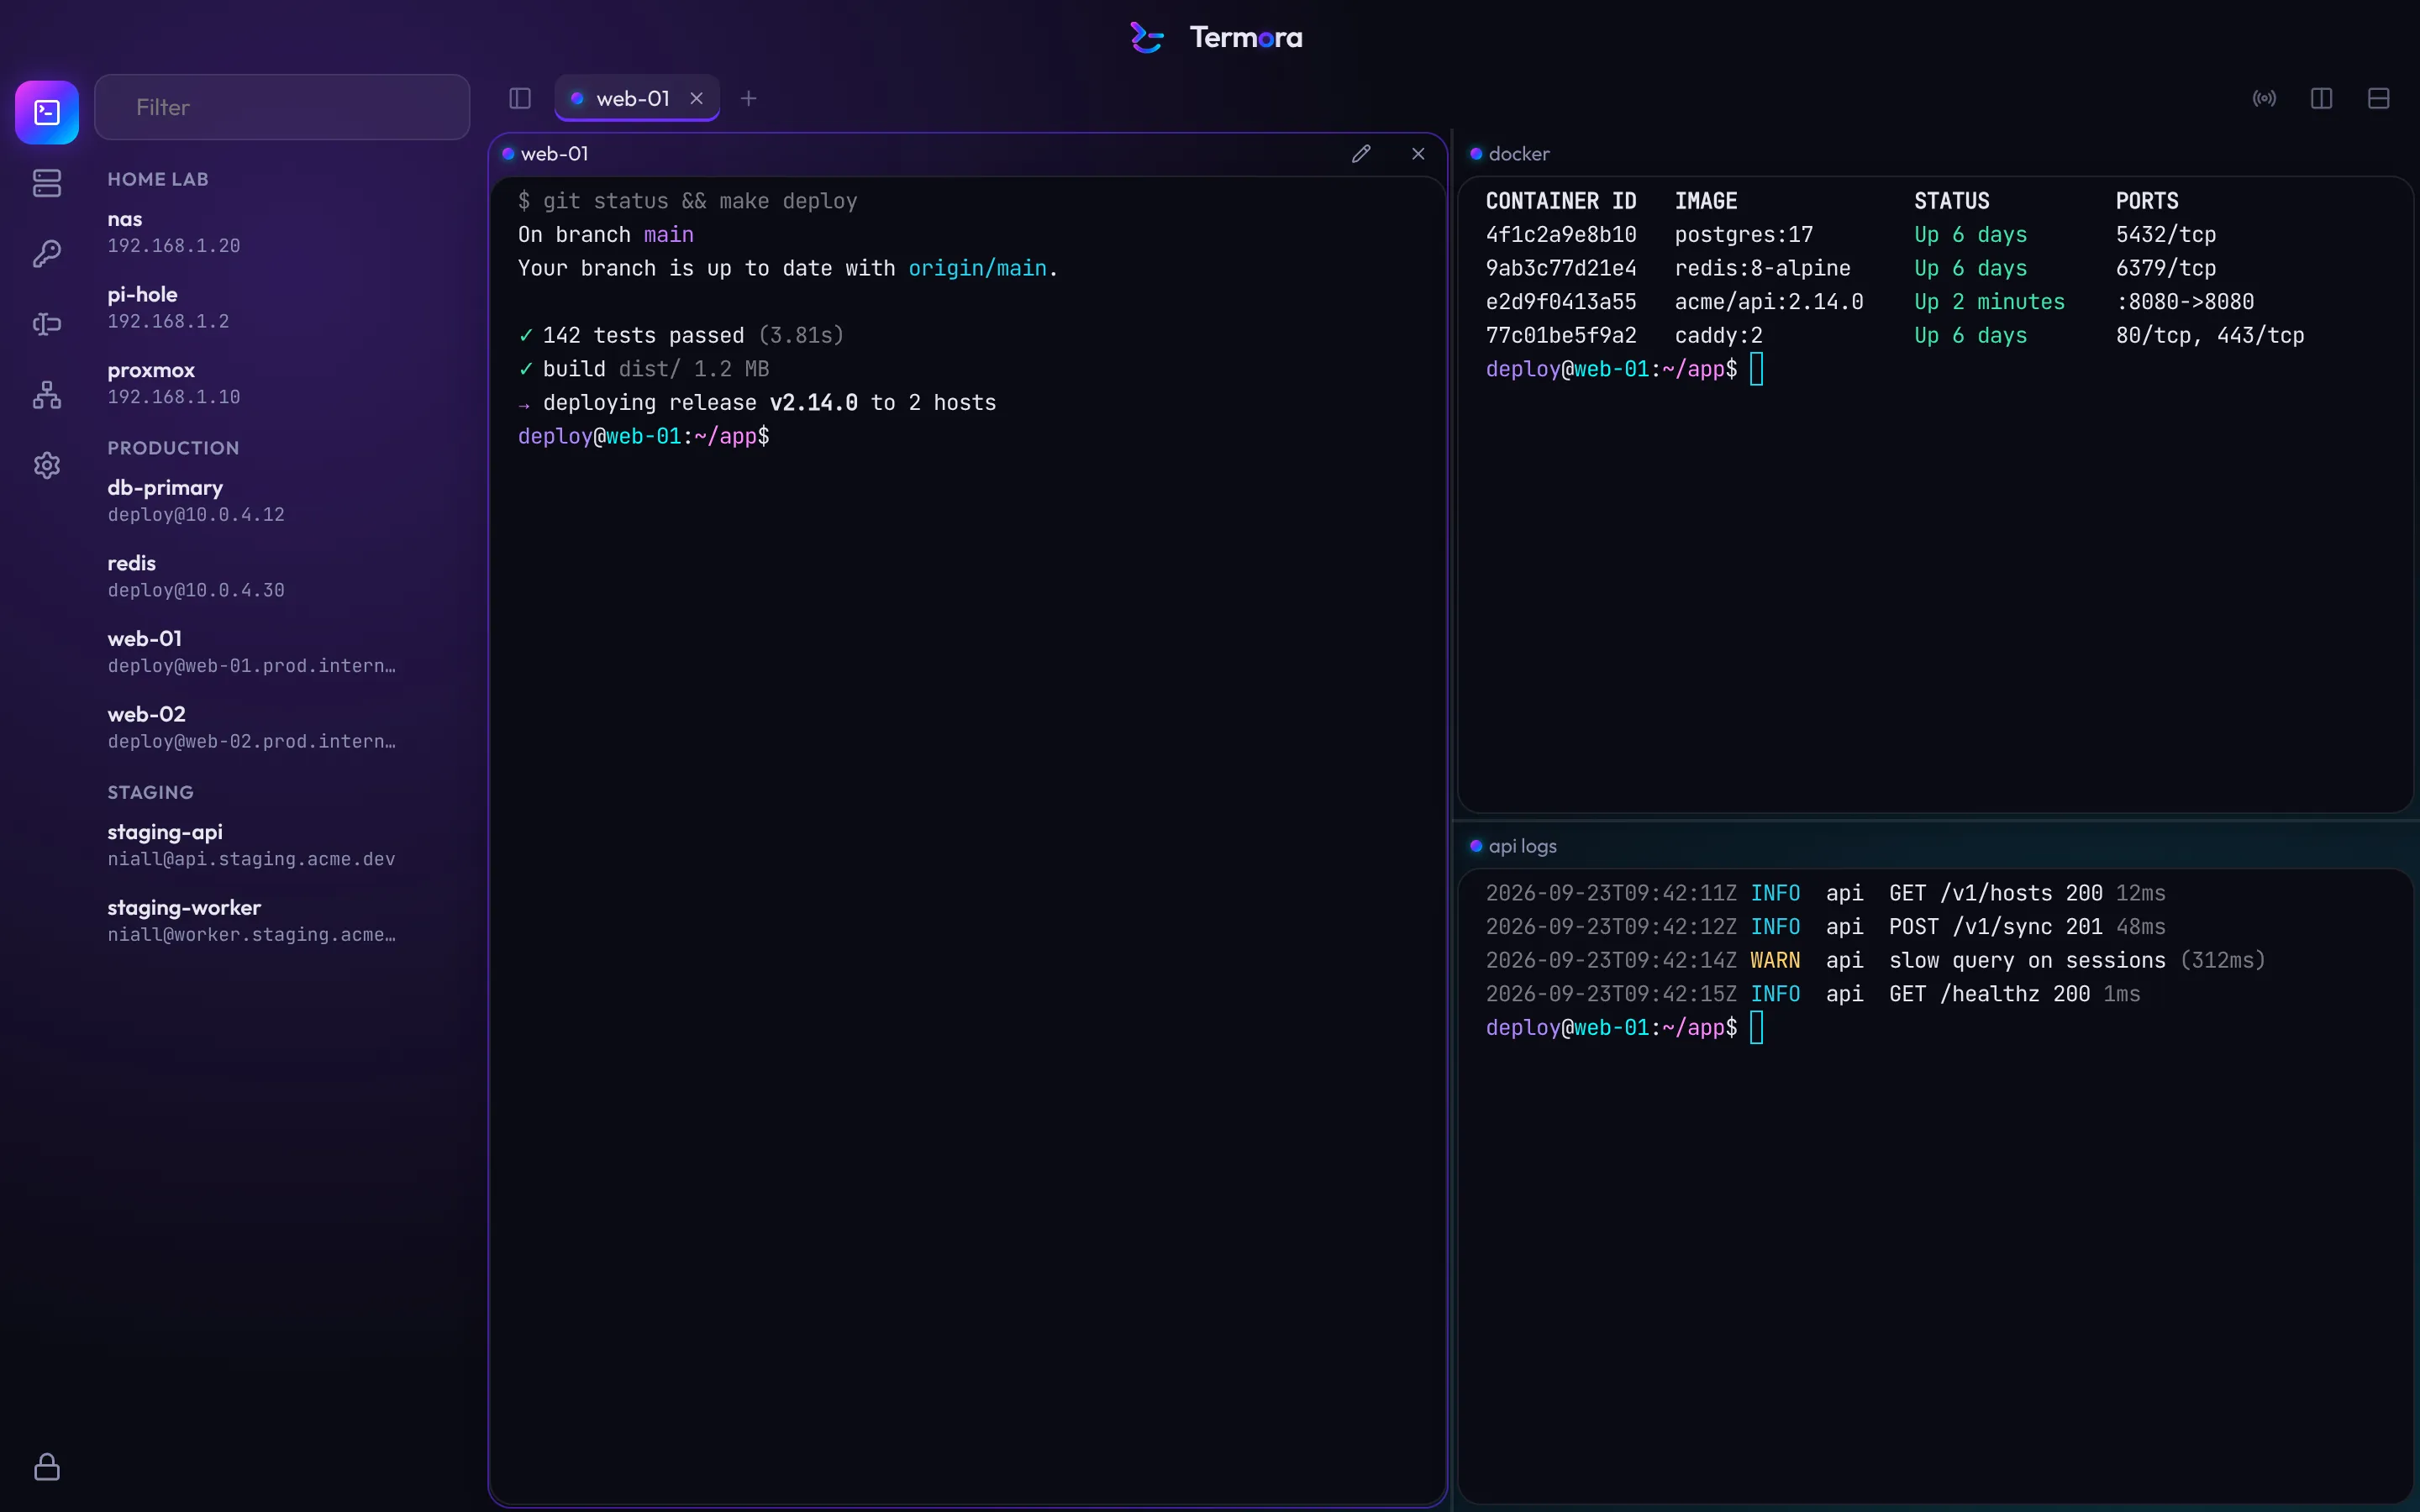2420x1512 pixels.
Task: Click 'slow query on sessions' log message
Action: click(x=2027, y=961)
